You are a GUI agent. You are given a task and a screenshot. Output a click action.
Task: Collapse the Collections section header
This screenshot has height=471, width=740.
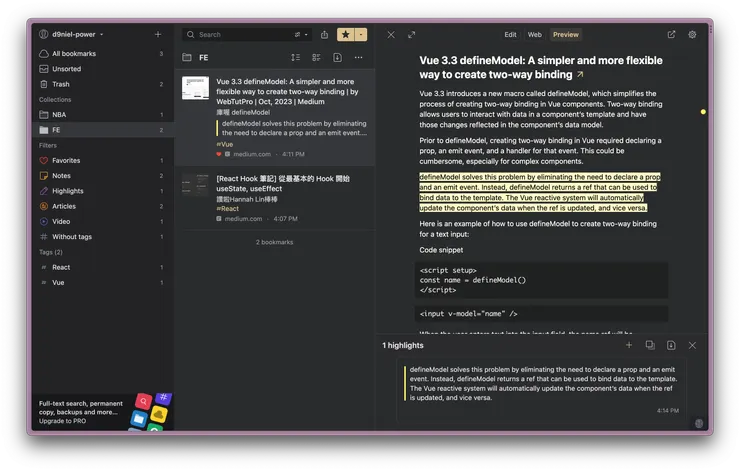(x=55, y=100)
